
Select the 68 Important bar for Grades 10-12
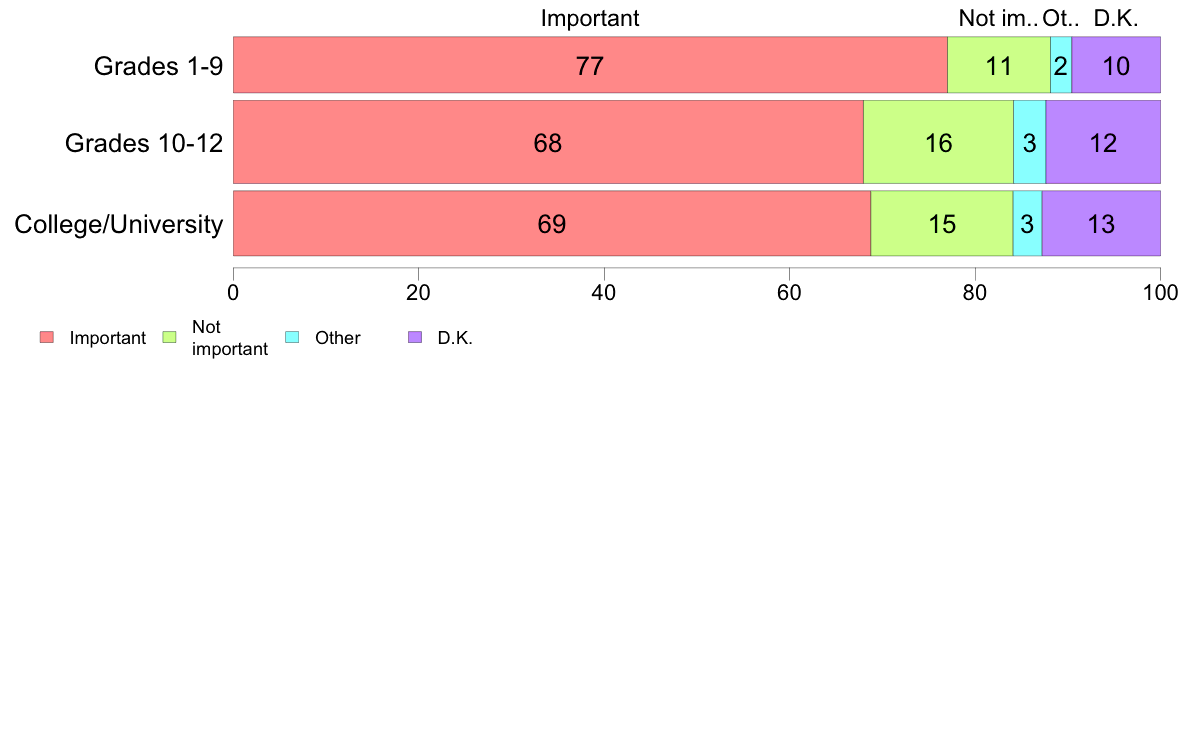pos(549,143)
